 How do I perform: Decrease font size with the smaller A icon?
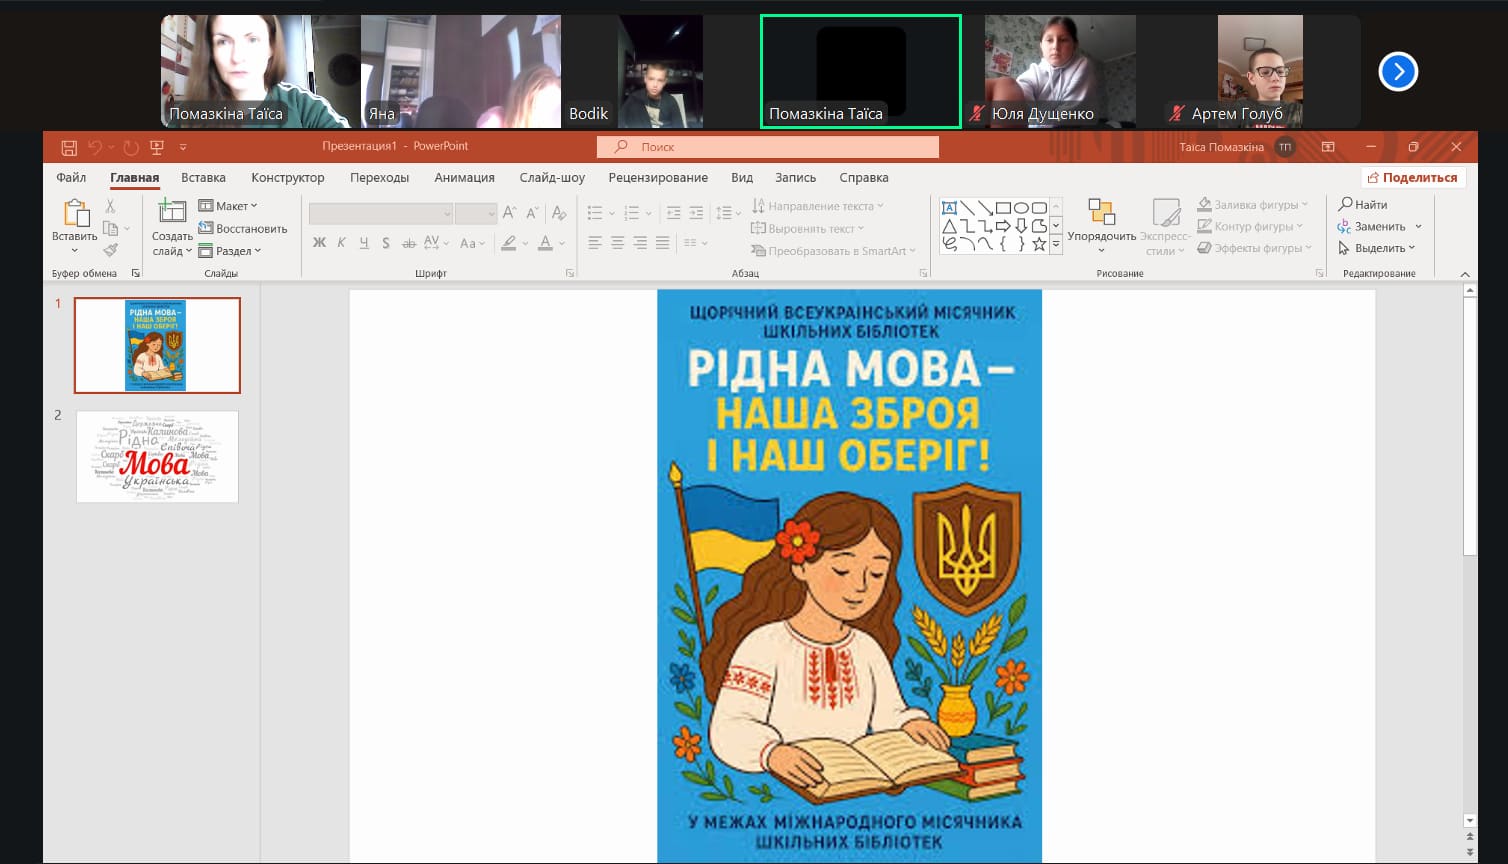click(x=532, y=213)
